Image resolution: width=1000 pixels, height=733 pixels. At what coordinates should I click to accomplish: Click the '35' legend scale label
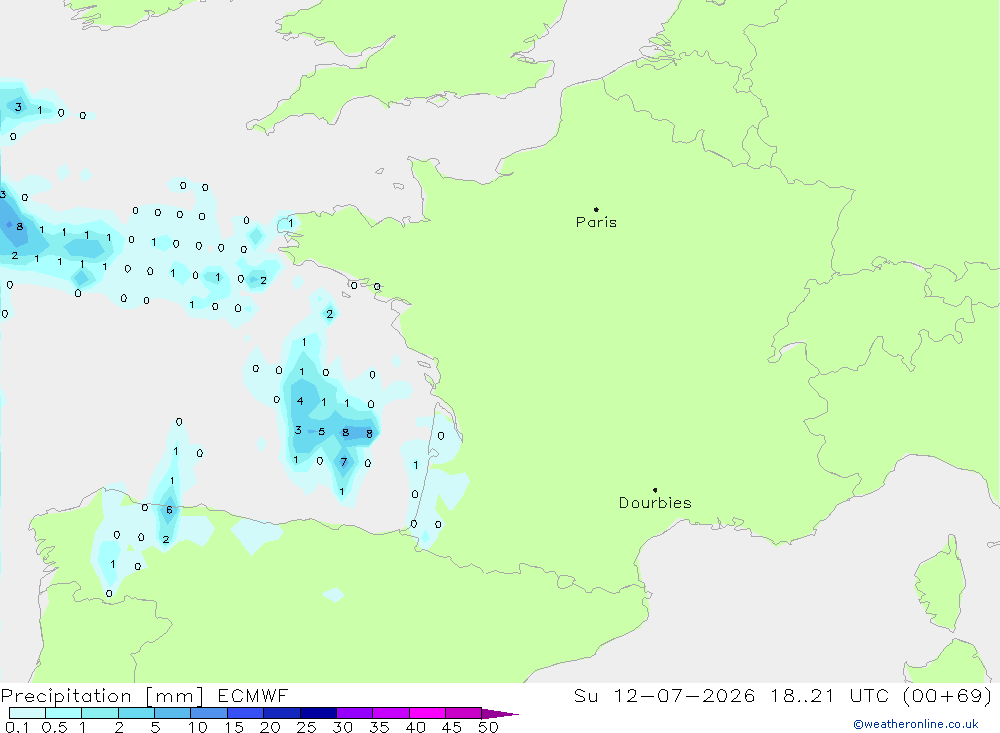[x=379, y=727]
